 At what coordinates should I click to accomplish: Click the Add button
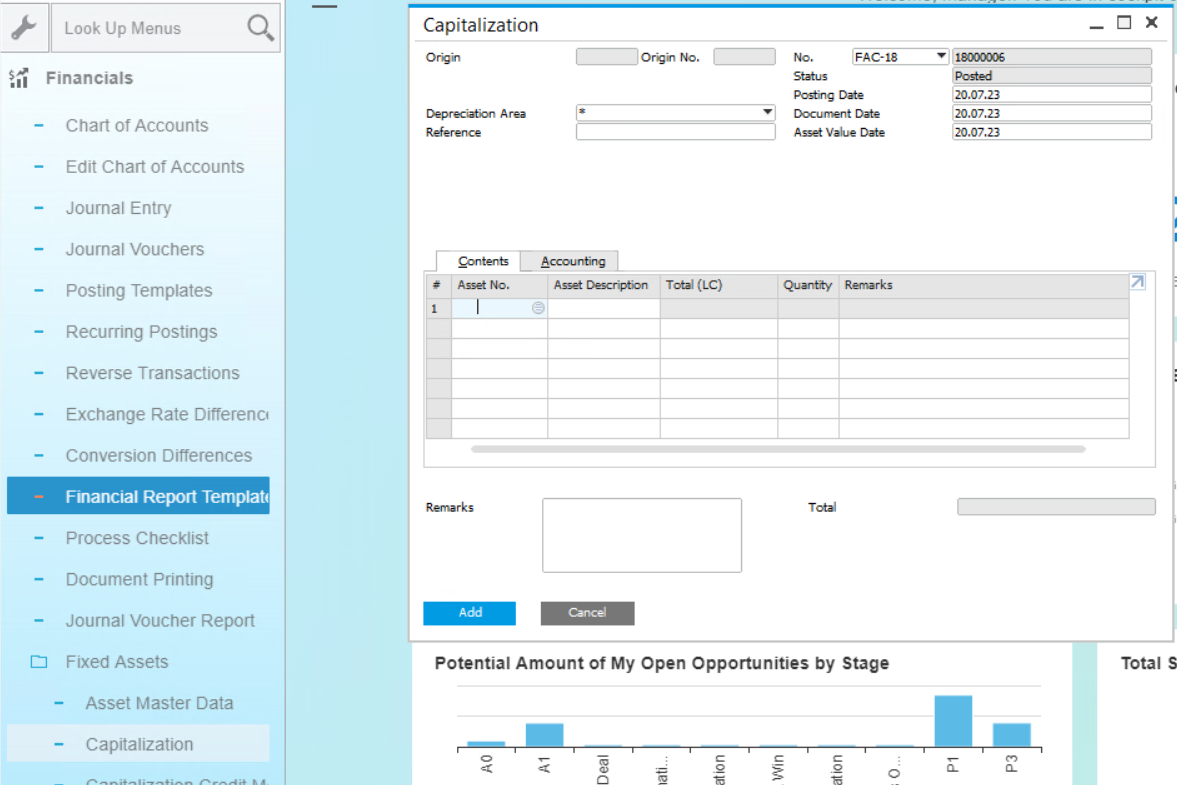tap(469, 613)
